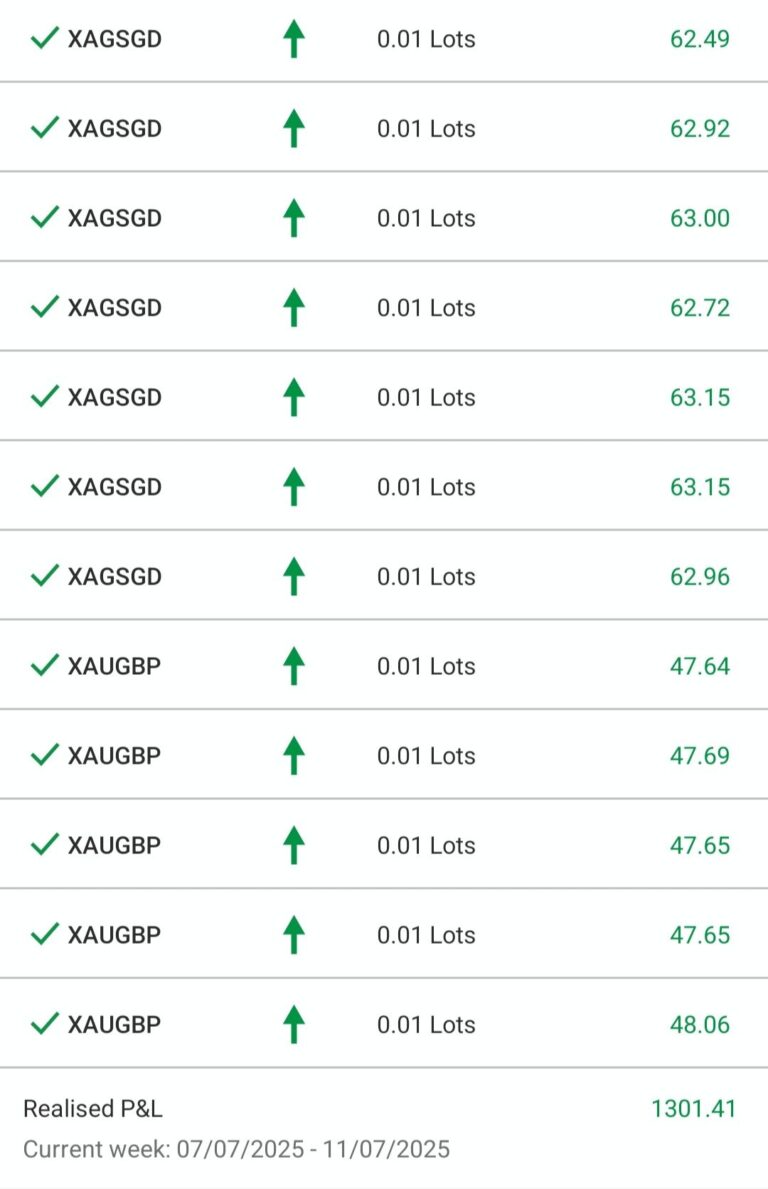Screen dimensions: 768x1189
Task: Click the checkmark on the XAUGBP 48.06 row
Action: point(45,1024)
